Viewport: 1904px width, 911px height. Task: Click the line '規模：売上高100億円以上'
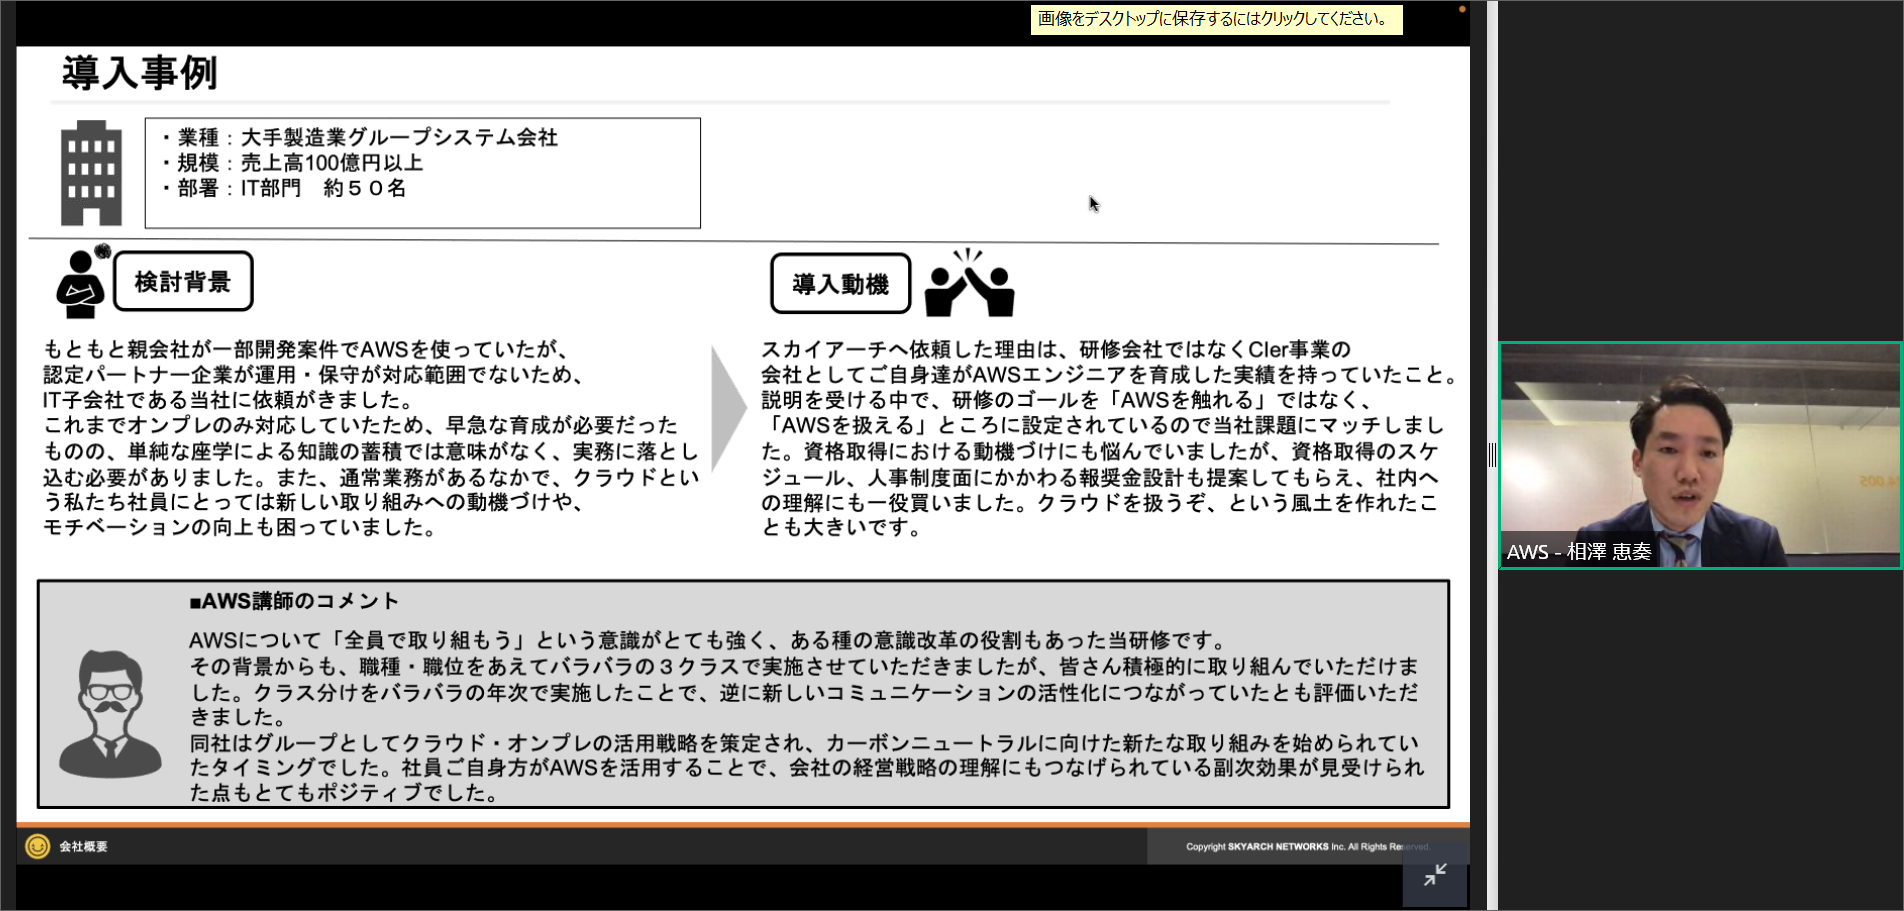(x=293, y=163)
